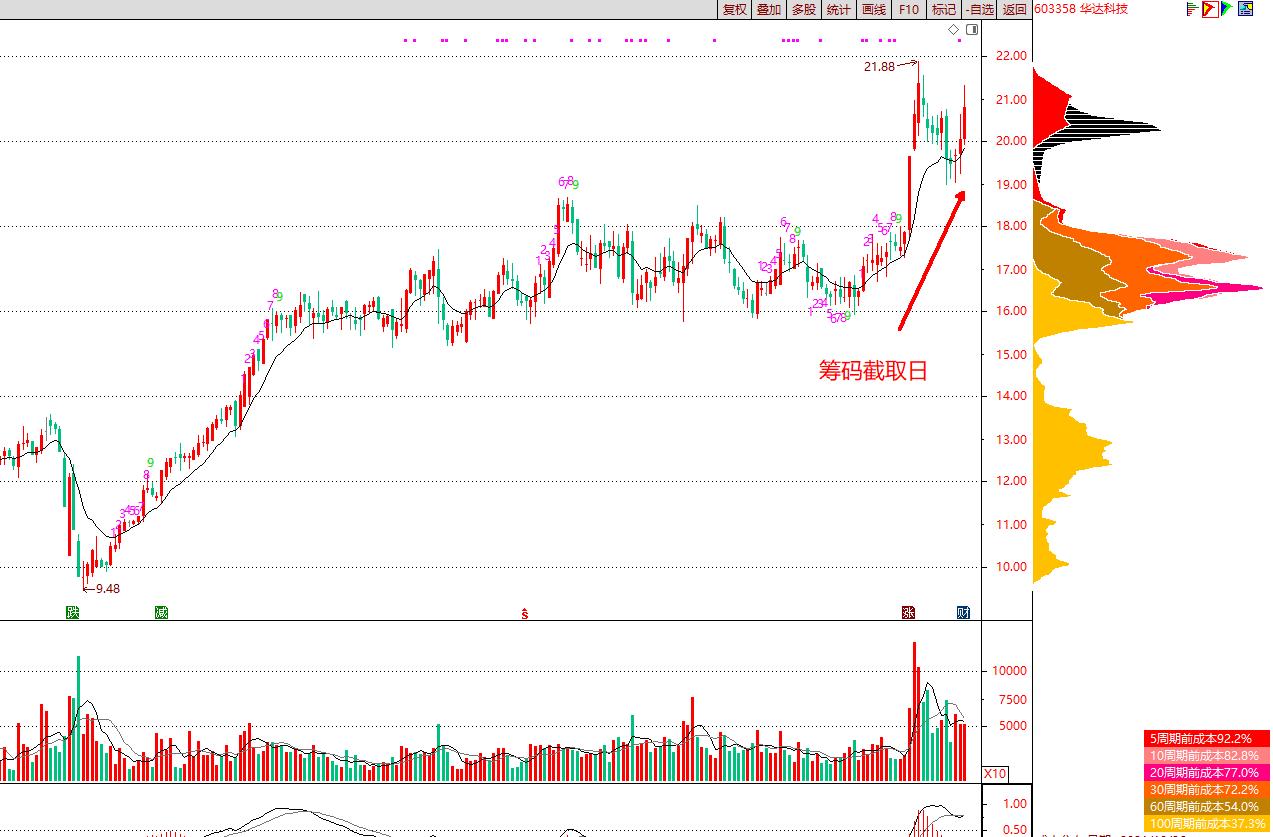Image resolution: width=1273 pixels, height=837 pixels.
Task: Select the first chip distribution bars icon
Action: click(x=1191, y=9)
